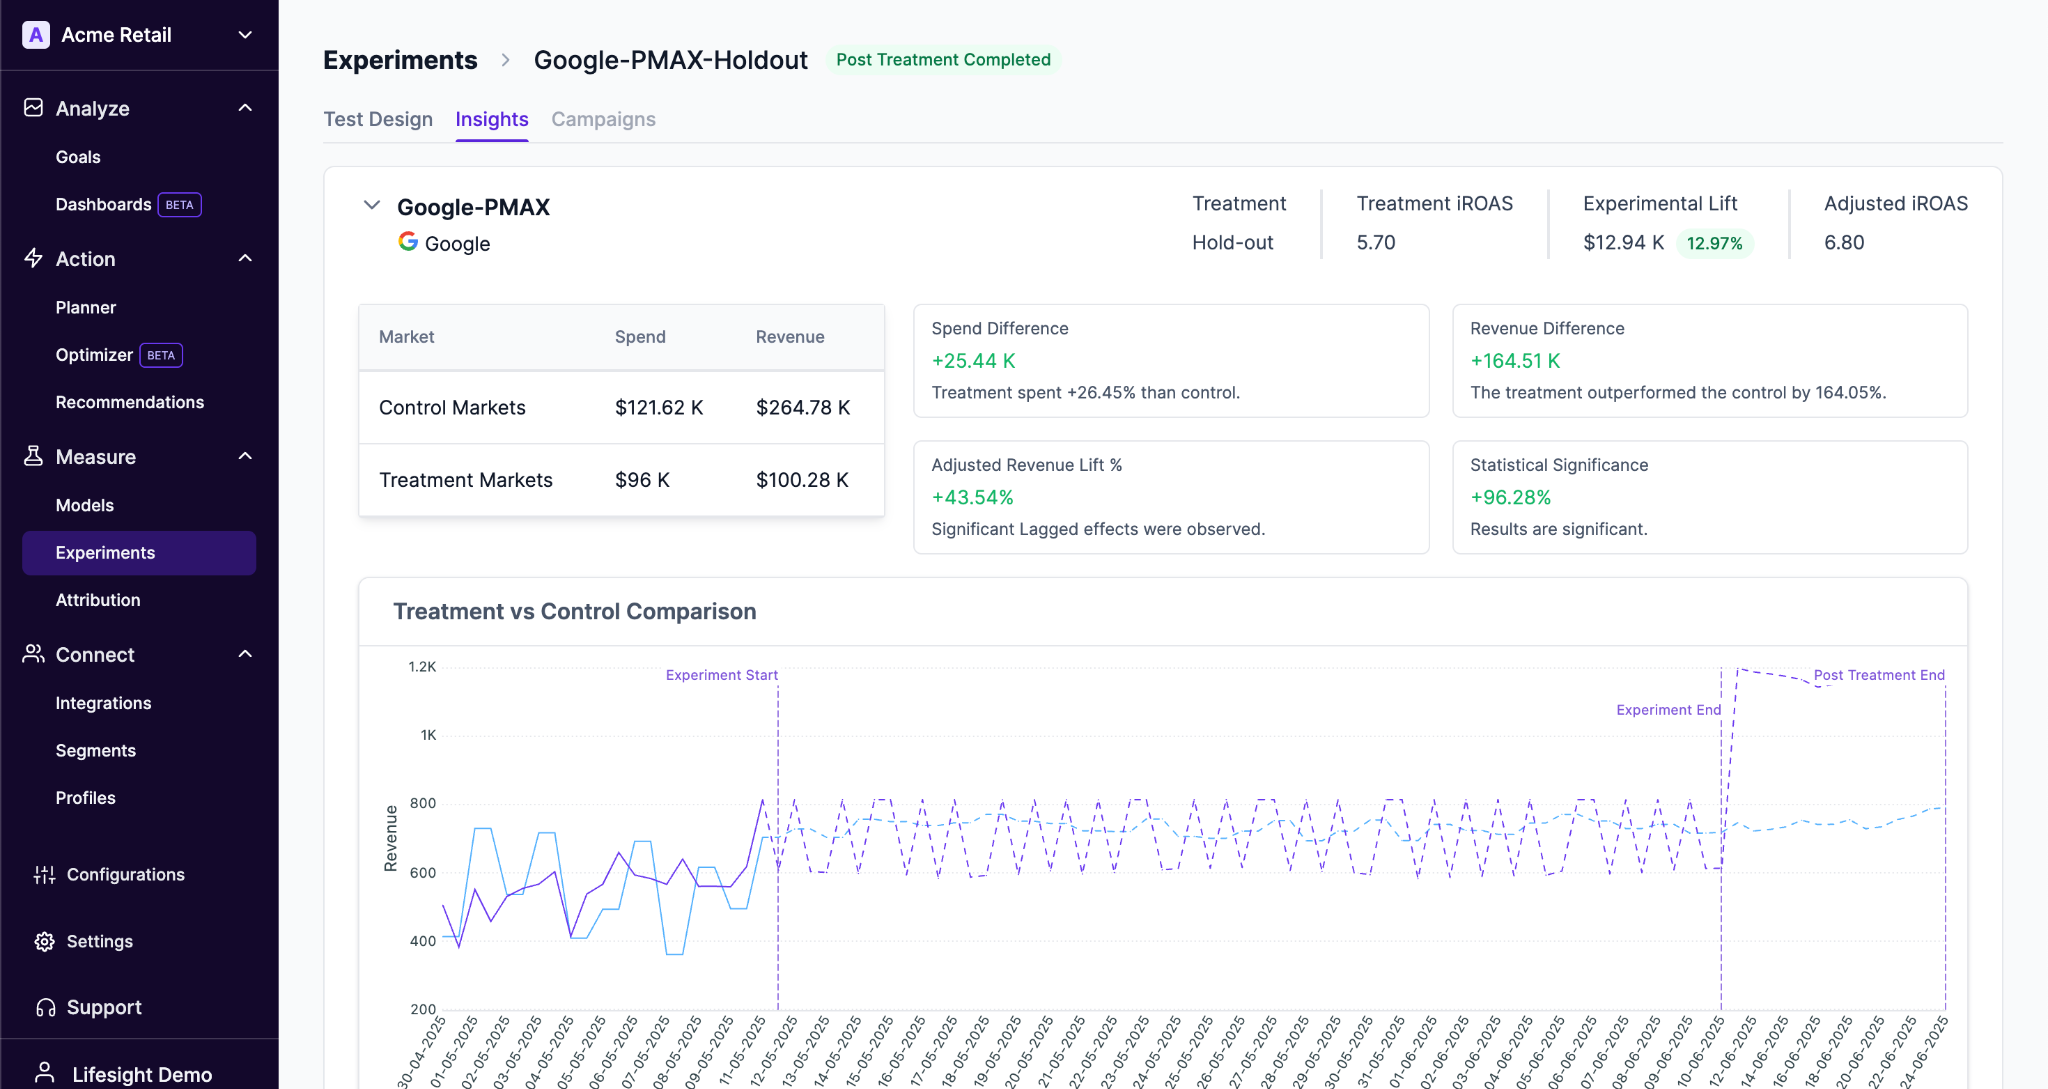Switch to the Test Design tab
This screenshot has height=1089, width=2048.
(378, 119)
